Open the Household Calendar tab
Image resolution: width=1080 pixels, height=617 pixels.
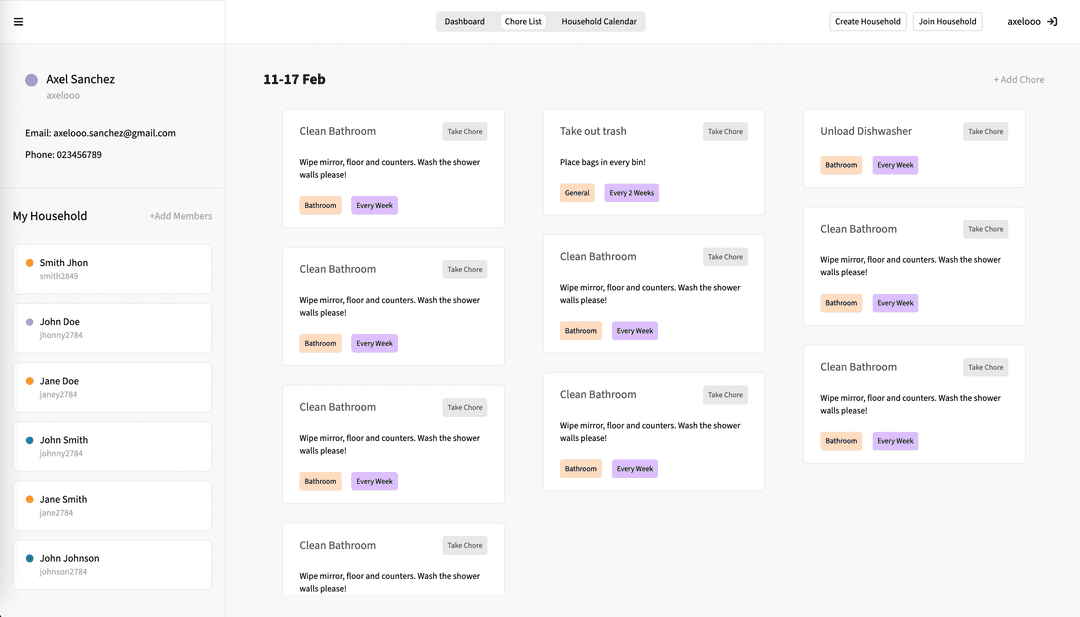click(x=599, y=21)
